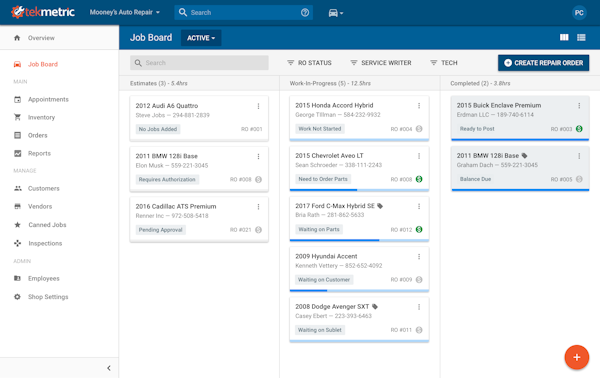This screenshot has height=378, width=600.
Task: Click green payment icon on RO #003
Action: (x=579, y=129)
